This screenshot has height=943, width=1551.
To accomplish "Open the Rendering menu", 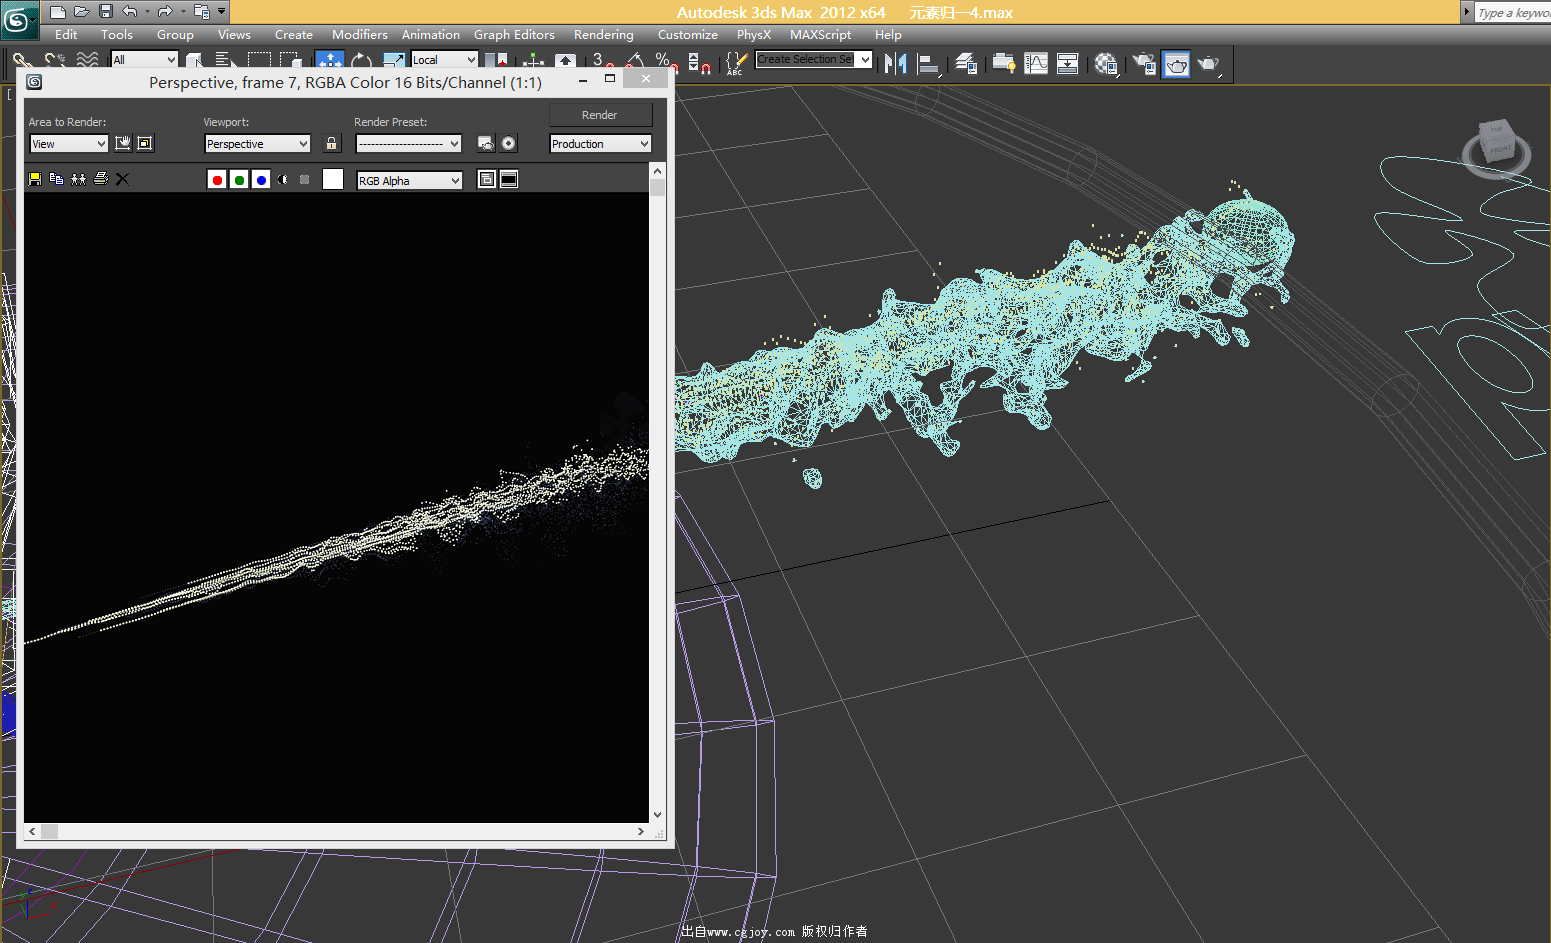I will tap(604, 35).
